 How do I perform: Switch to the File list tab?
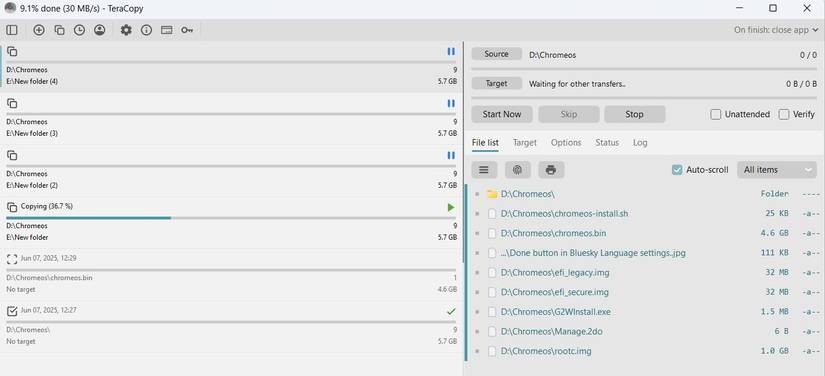485,143
